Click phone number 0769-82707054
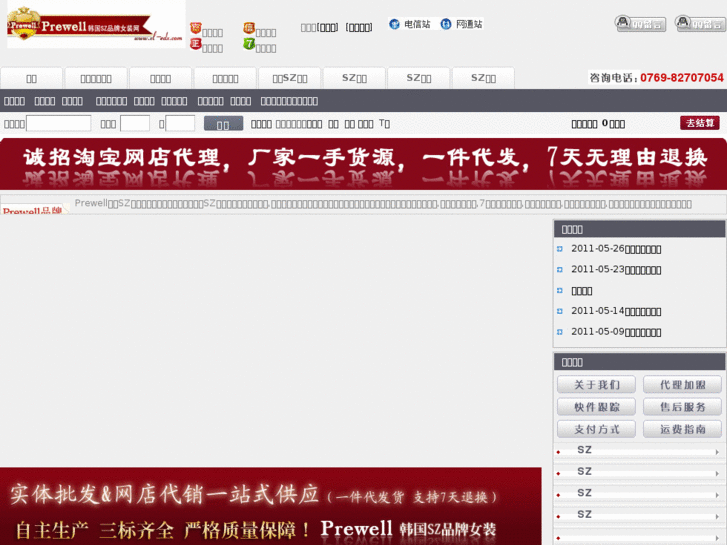Viewport: 727px width, 545px height. (682, 78)
